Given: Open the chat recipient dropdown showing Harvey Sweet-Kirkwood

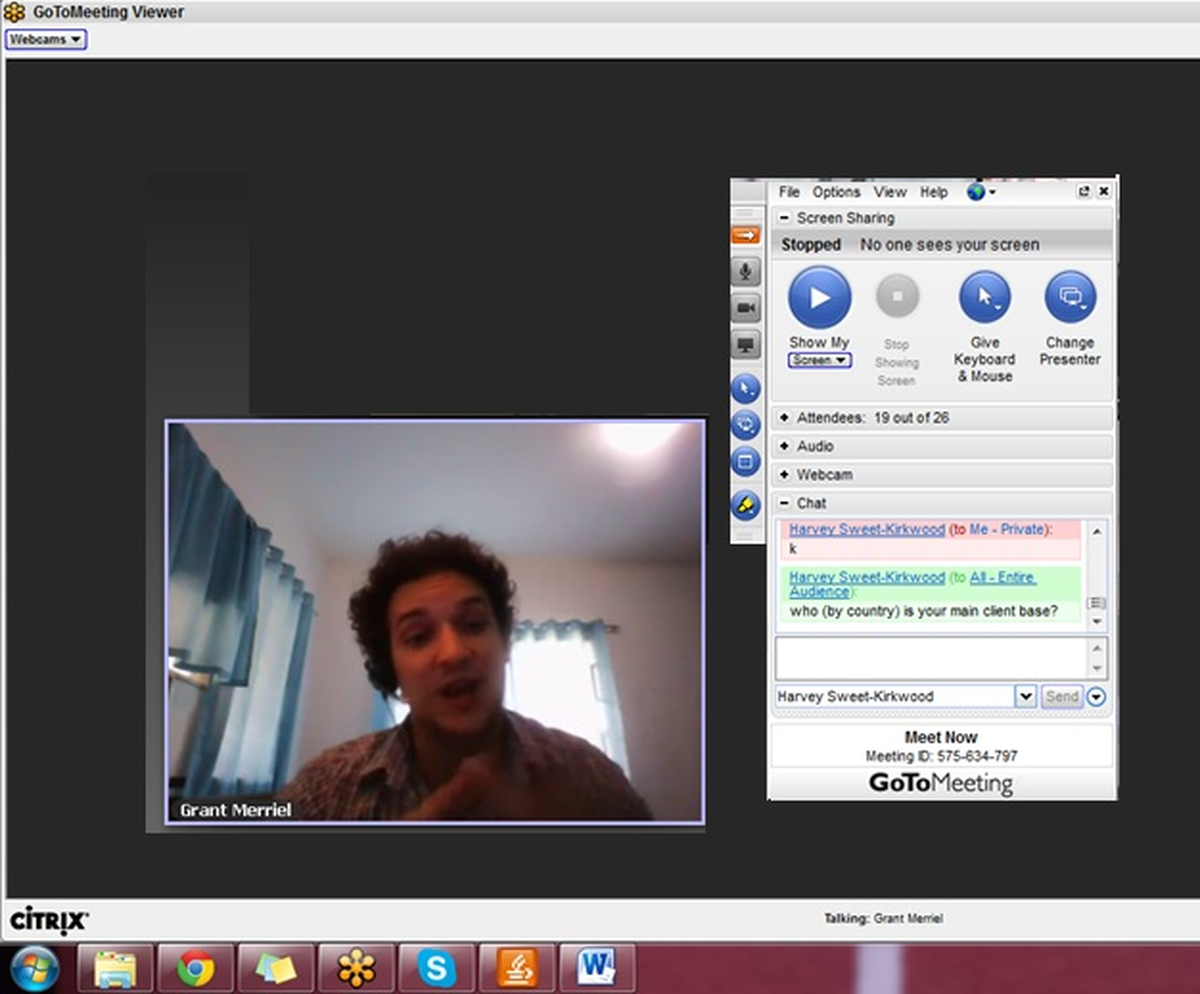Looking at the screenshot, I should coord(1025,696).
